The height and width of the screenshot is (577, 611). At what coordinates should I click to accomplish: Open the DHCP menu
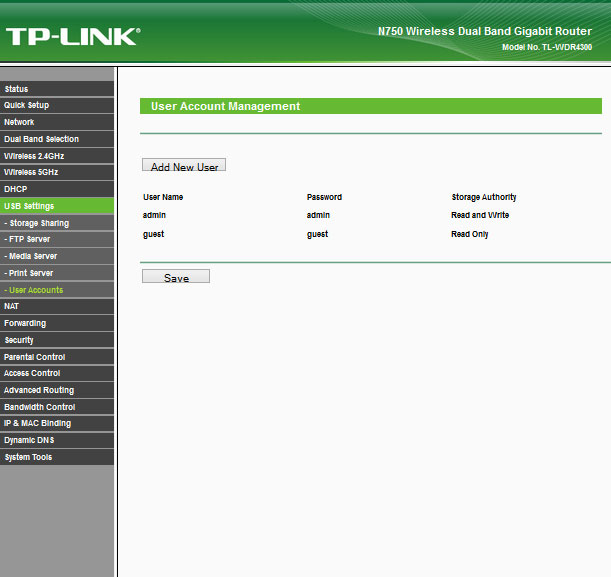click(x=57, y=189)
